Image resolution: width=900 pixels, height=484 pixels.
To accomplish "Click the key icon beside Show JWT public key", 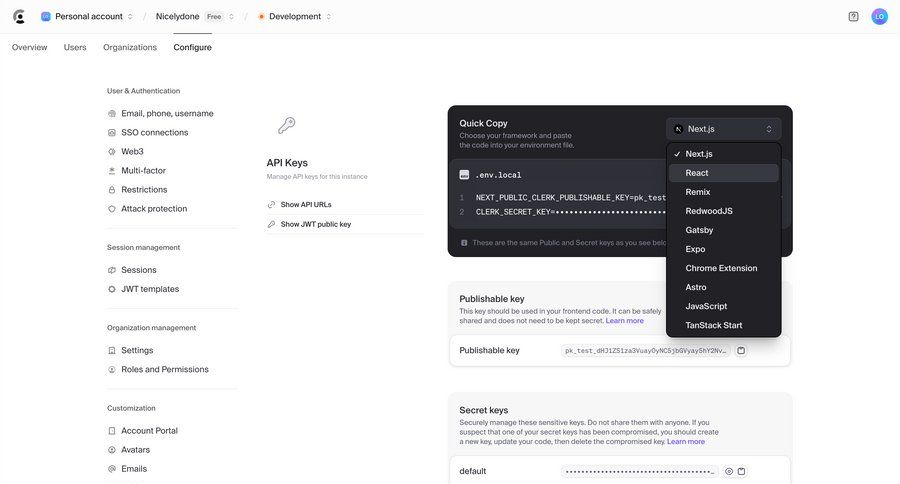I will click(x=271, y=224).
